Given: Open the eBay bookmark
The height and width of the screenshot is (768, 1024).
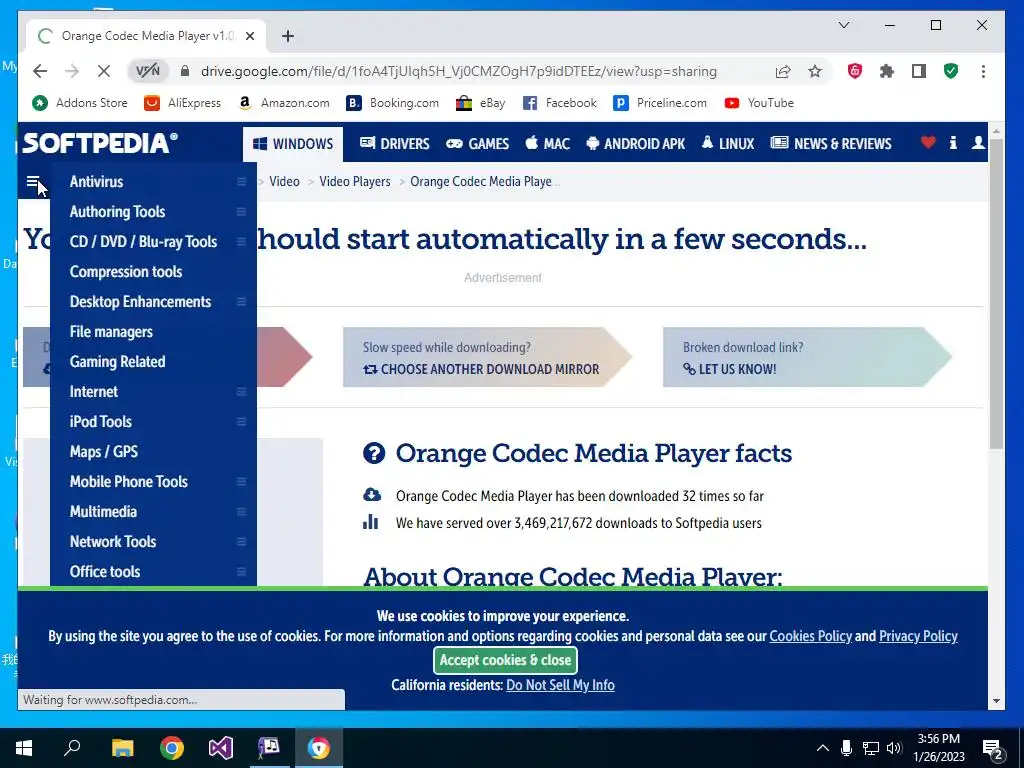Looking at the screenshot, I should [481, 103].
